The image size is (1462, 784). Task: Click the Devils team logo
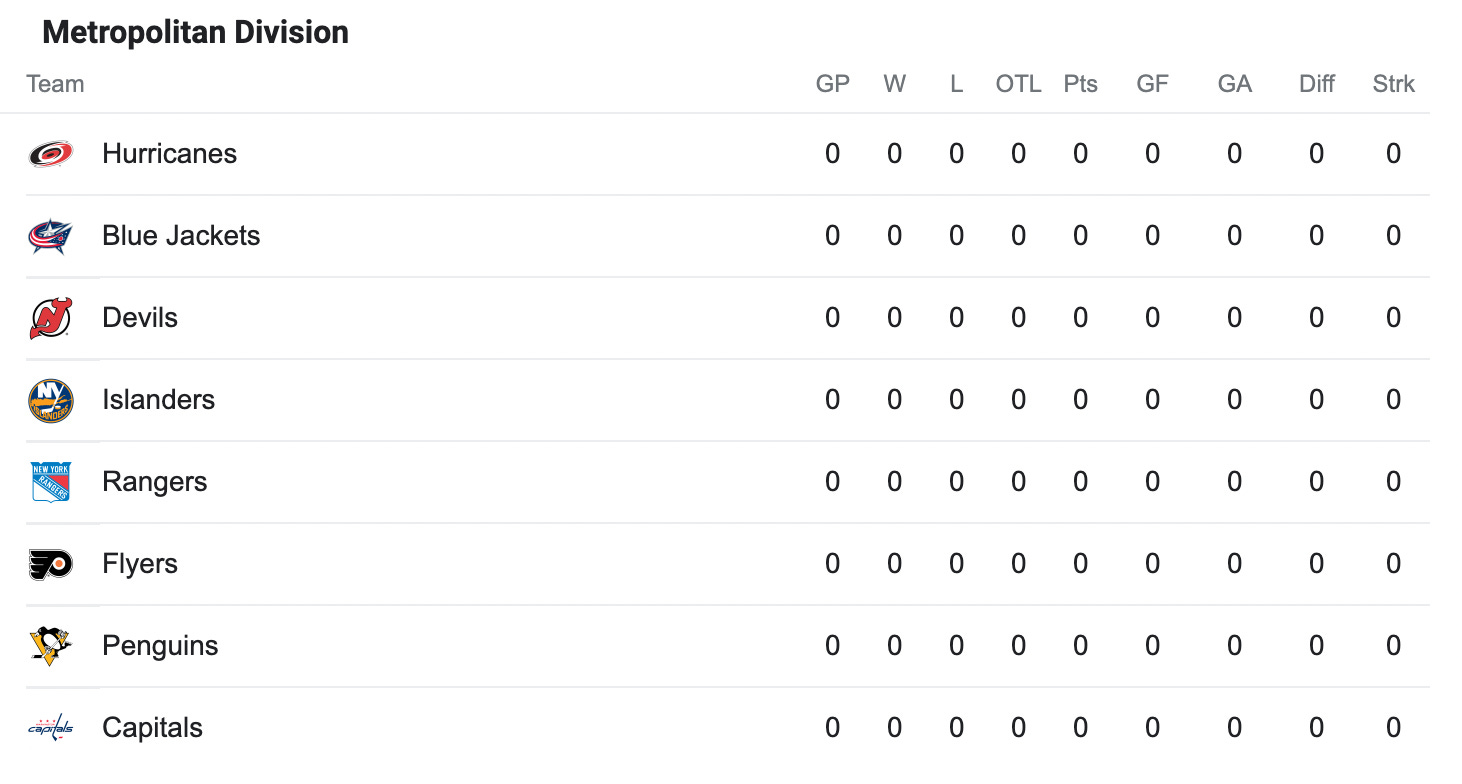(50, 318)
